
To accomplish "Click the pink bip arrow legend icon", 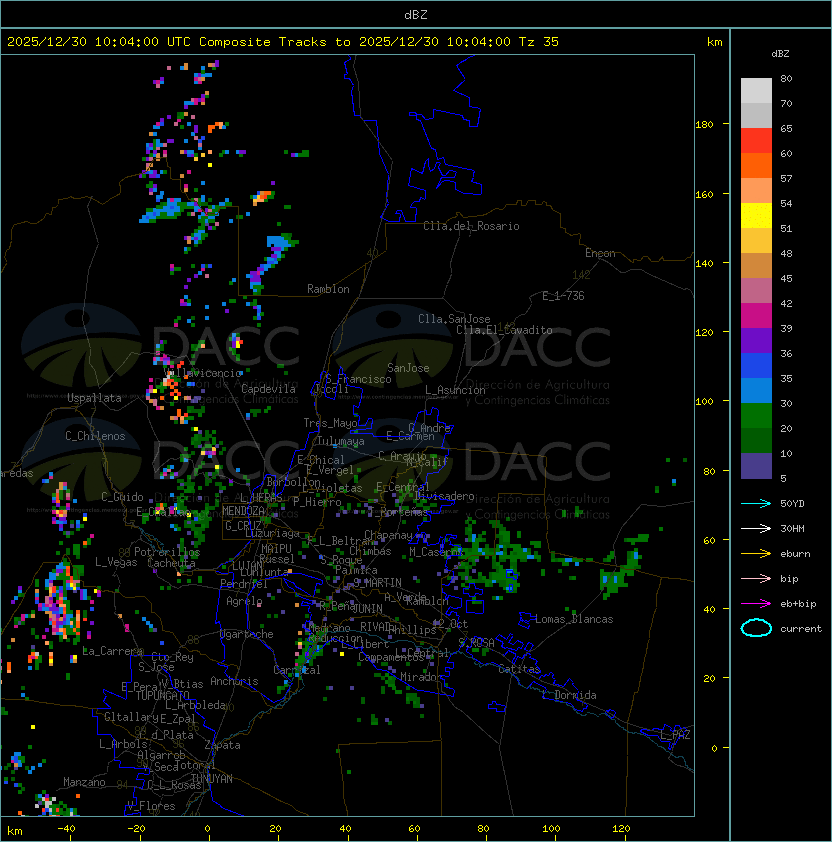I will point(756,578).
